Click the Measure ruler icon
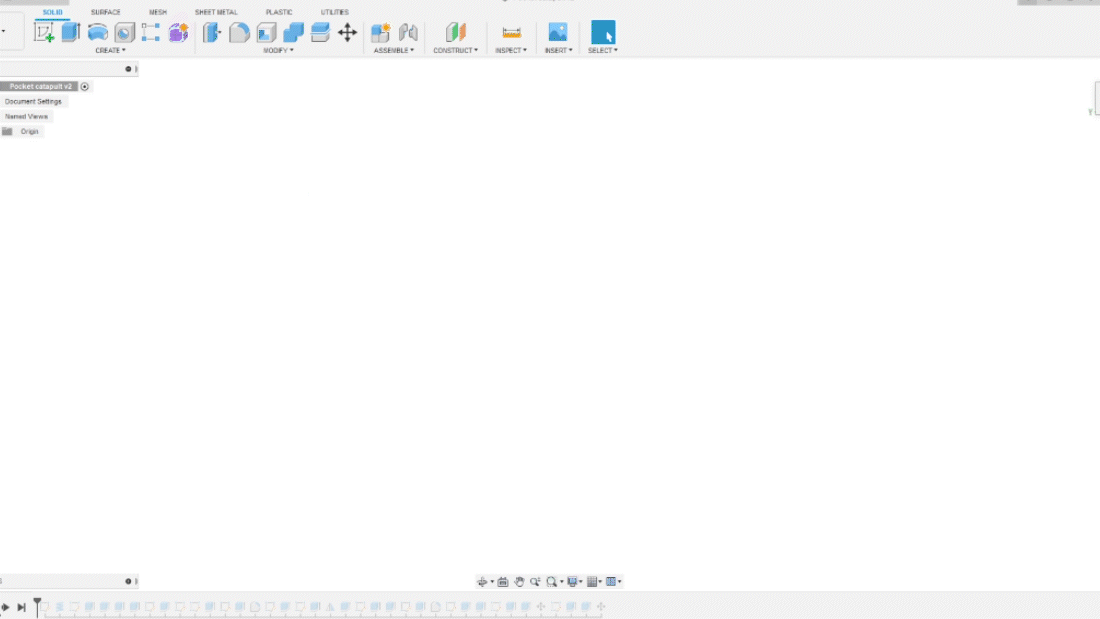The height and width of the screenshot is (619, 1100). (511, 32)
